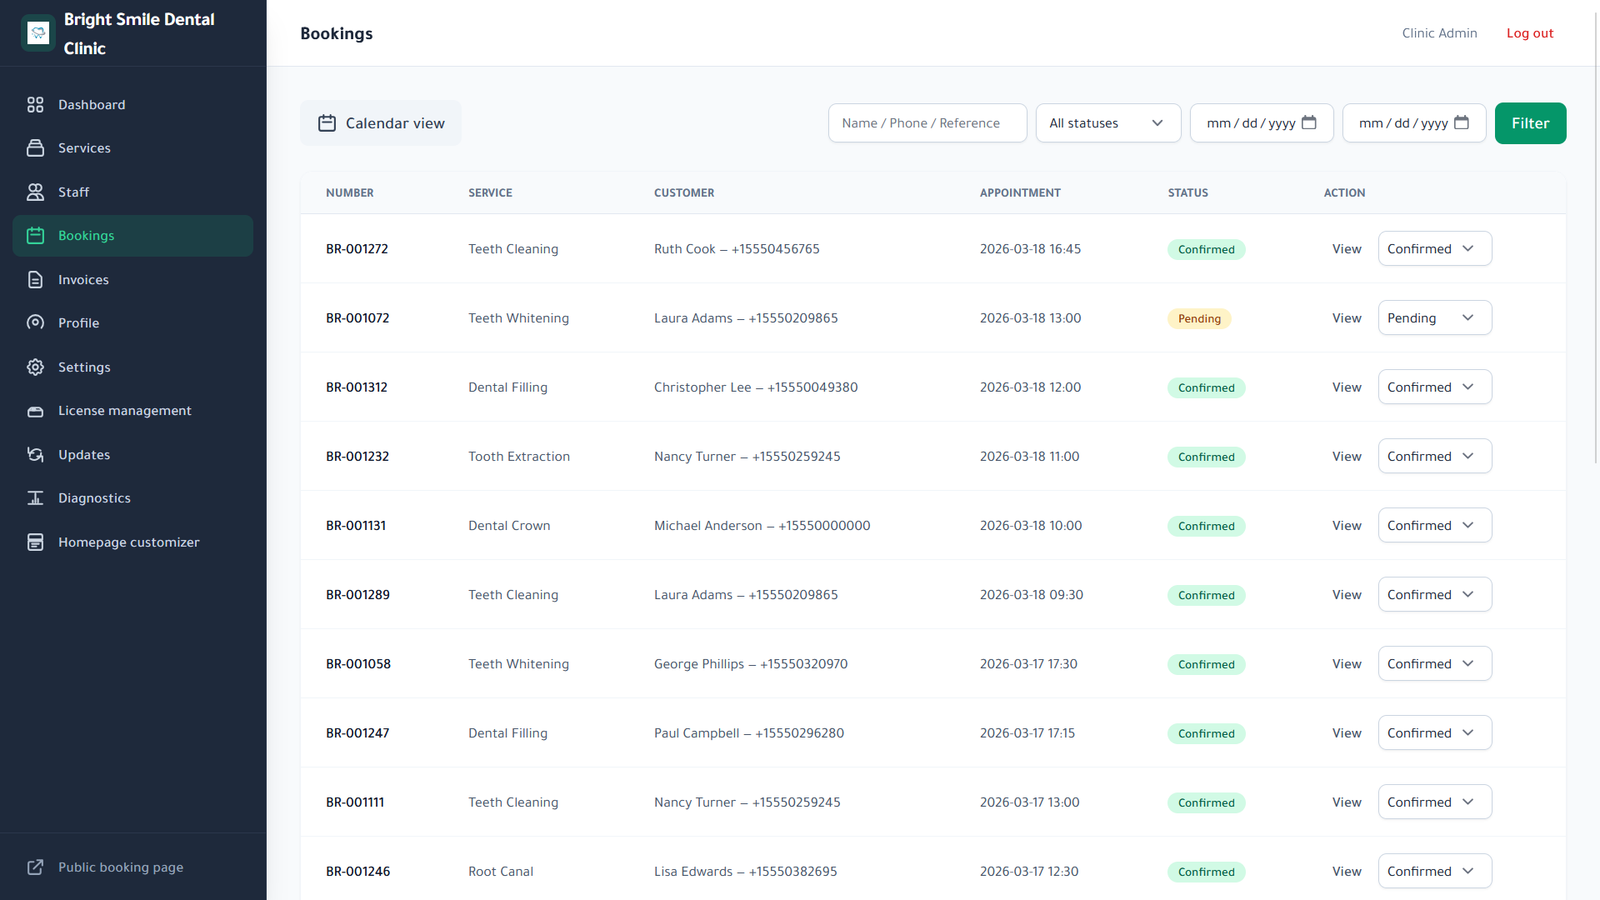Click customer George Phillips – +15550320970
Screen dimensions: 1600x900
point(751,663)
